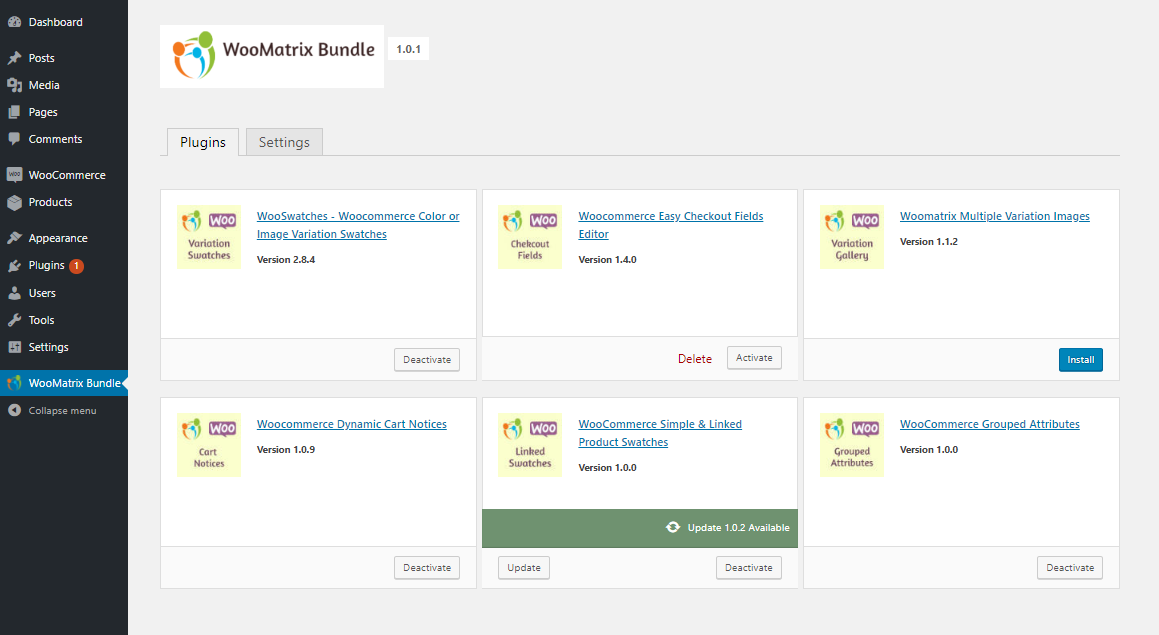
Task: Click the WooCommerce icon in sidebar
Action: [x=14, y=174]
